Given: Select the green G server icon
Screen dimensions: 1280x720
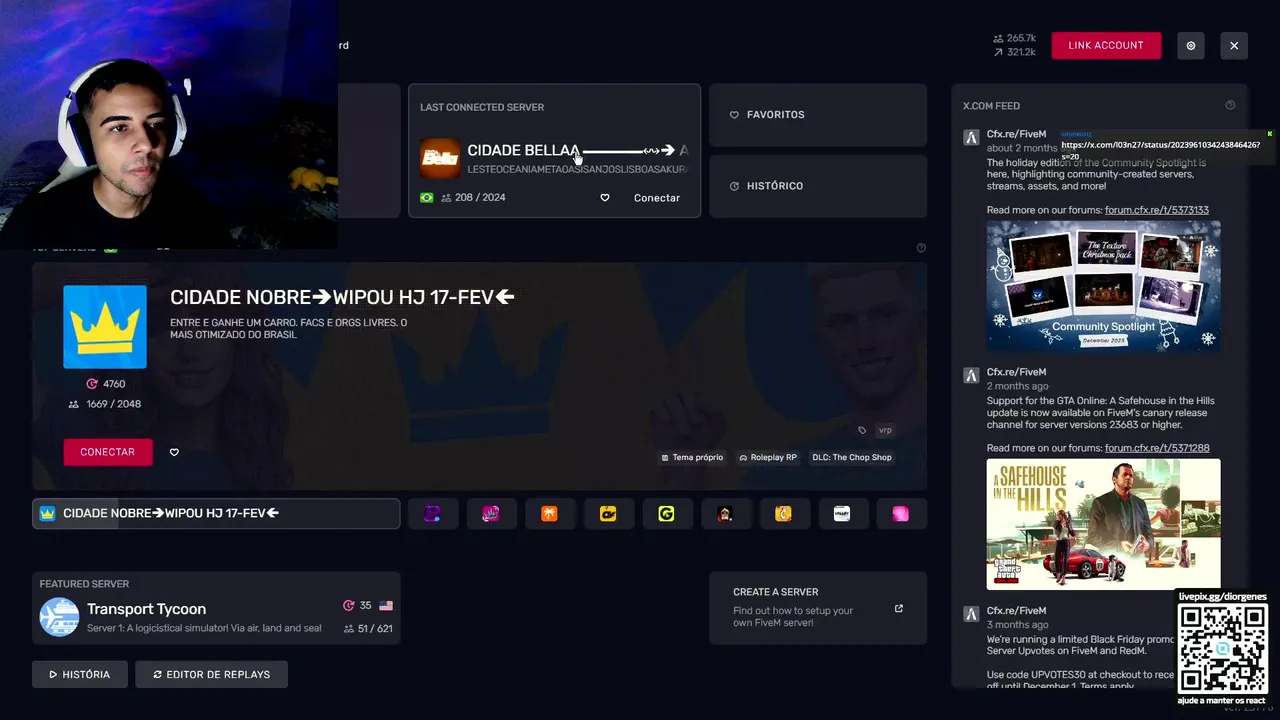Looking at the screenshot, I should click(667, 514).
